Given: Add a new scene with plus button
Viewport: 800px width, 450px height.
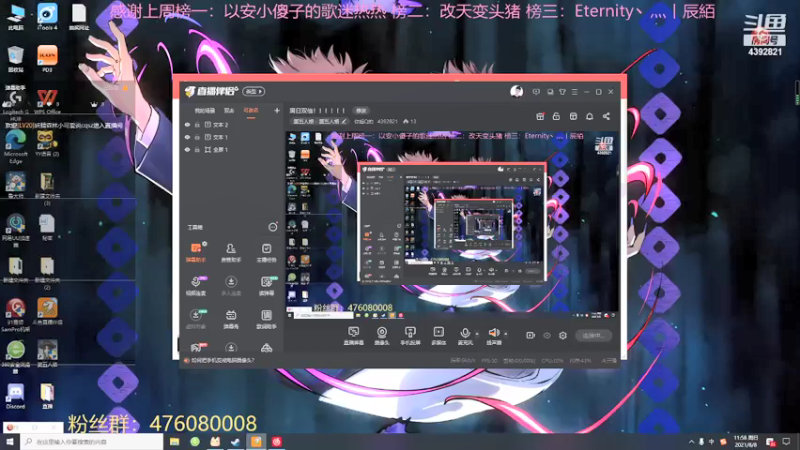Looking at the screenshot, I should 277,110.
